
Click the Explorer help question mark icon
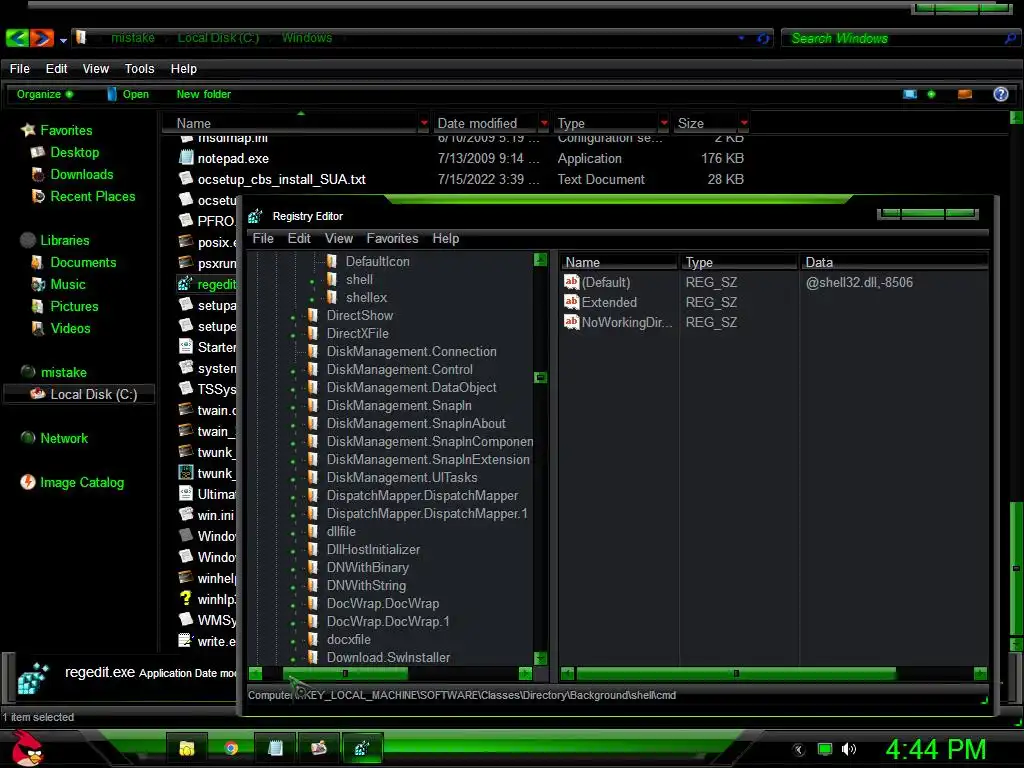pos(1000,94)
